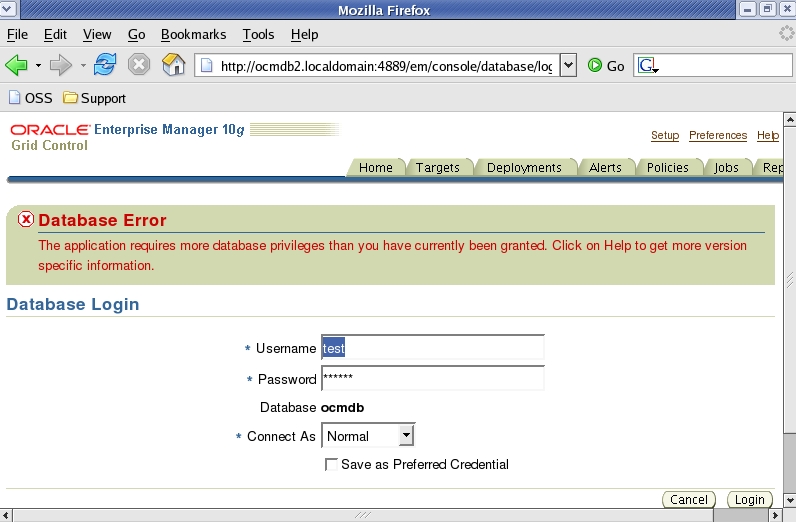
Task: Switch to the Jobs tab
Action: [x=726, y=168]
